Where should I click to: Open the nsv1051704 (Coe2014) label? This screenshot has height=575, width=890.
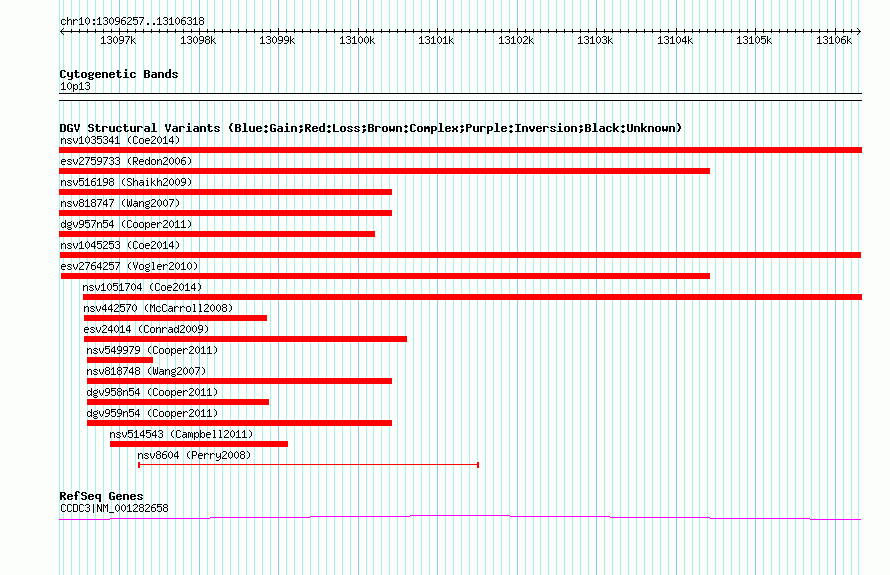coord(142,287)
